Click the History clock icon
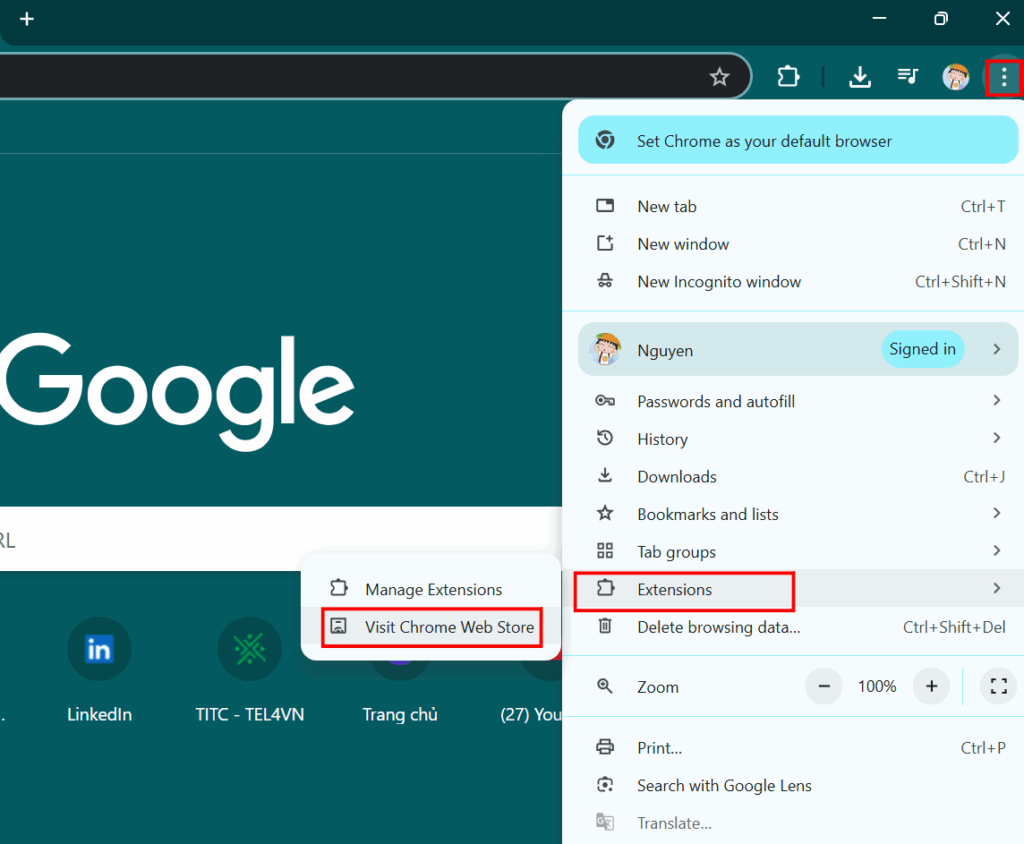The height and width of the screenshot is (844, 1024). [x=605, y=438]
